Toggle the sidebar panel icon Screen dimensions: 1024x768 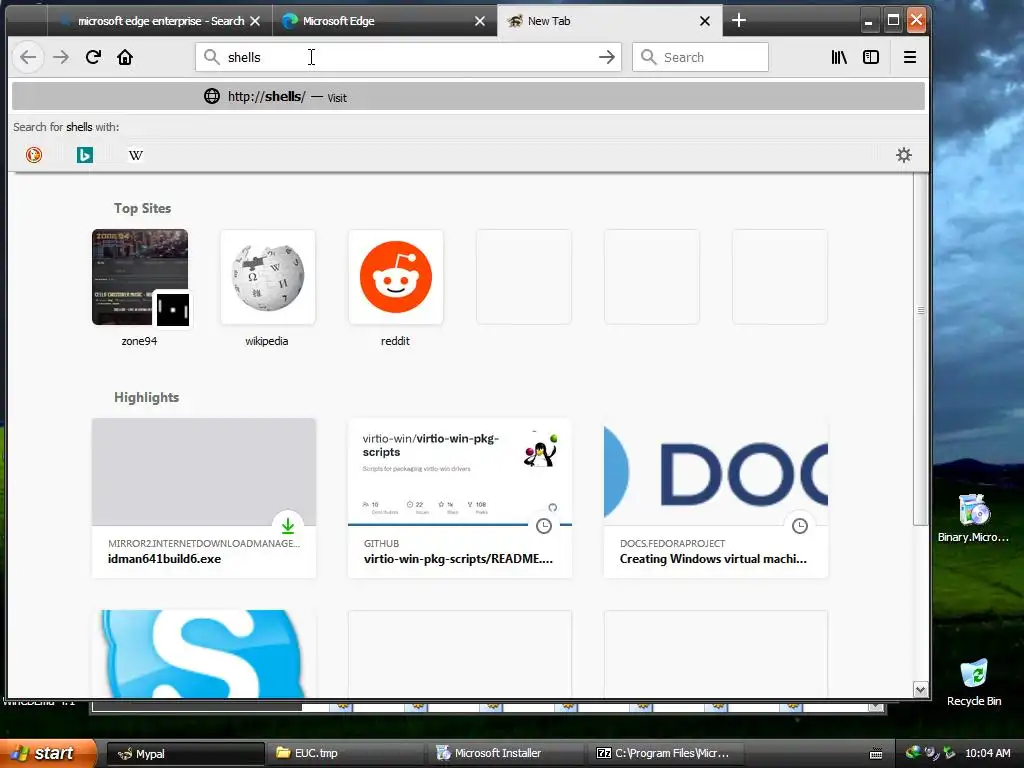(871, 57)
